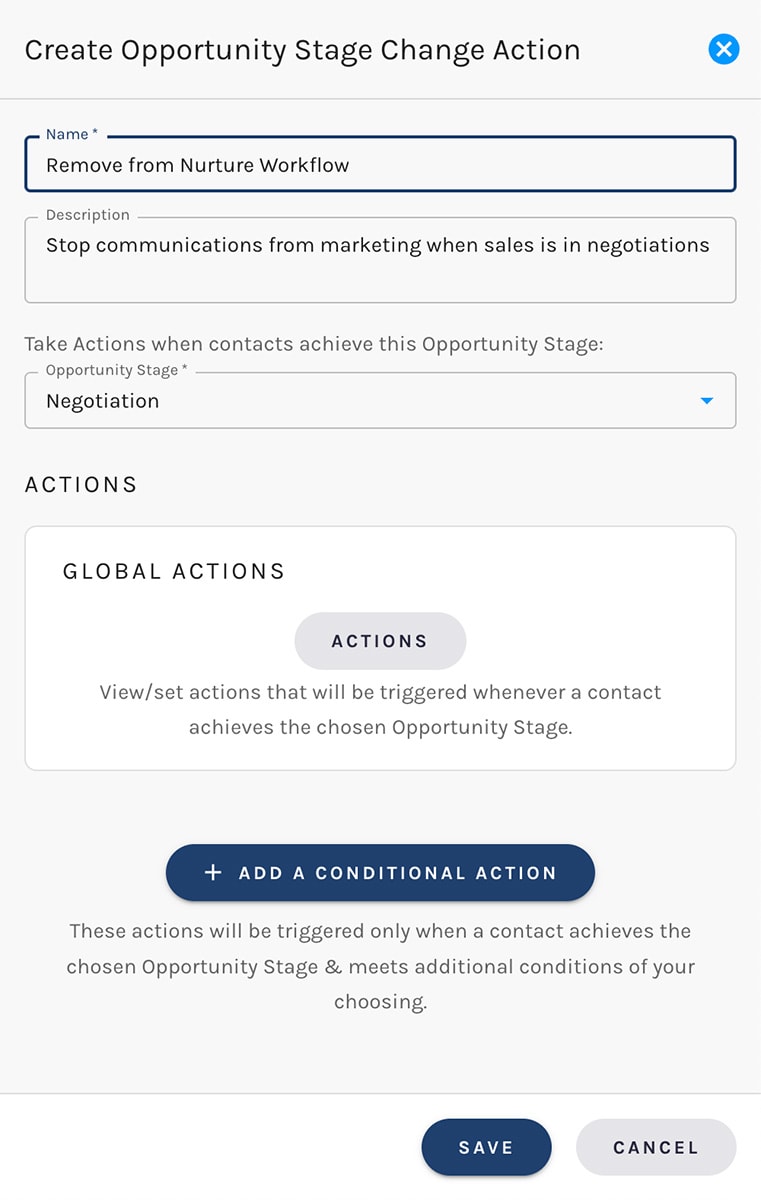Click the blue dropdown triangle beside Negotiation

(708, 399)
